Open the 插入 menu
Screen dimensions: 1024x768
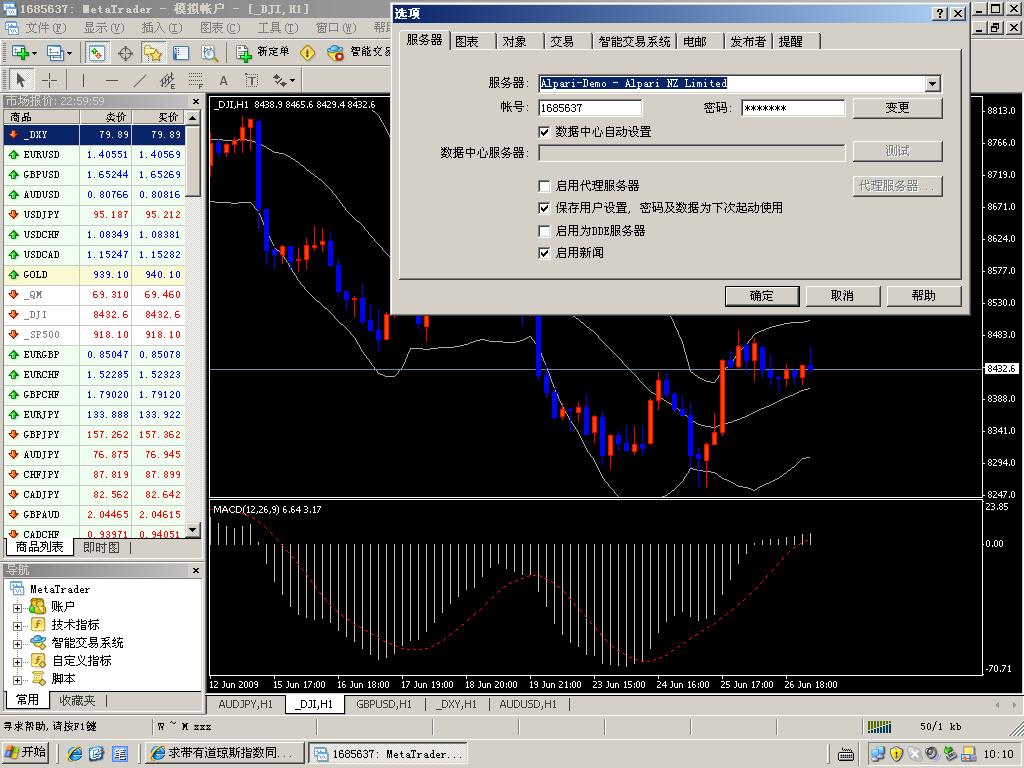point(162,28)
